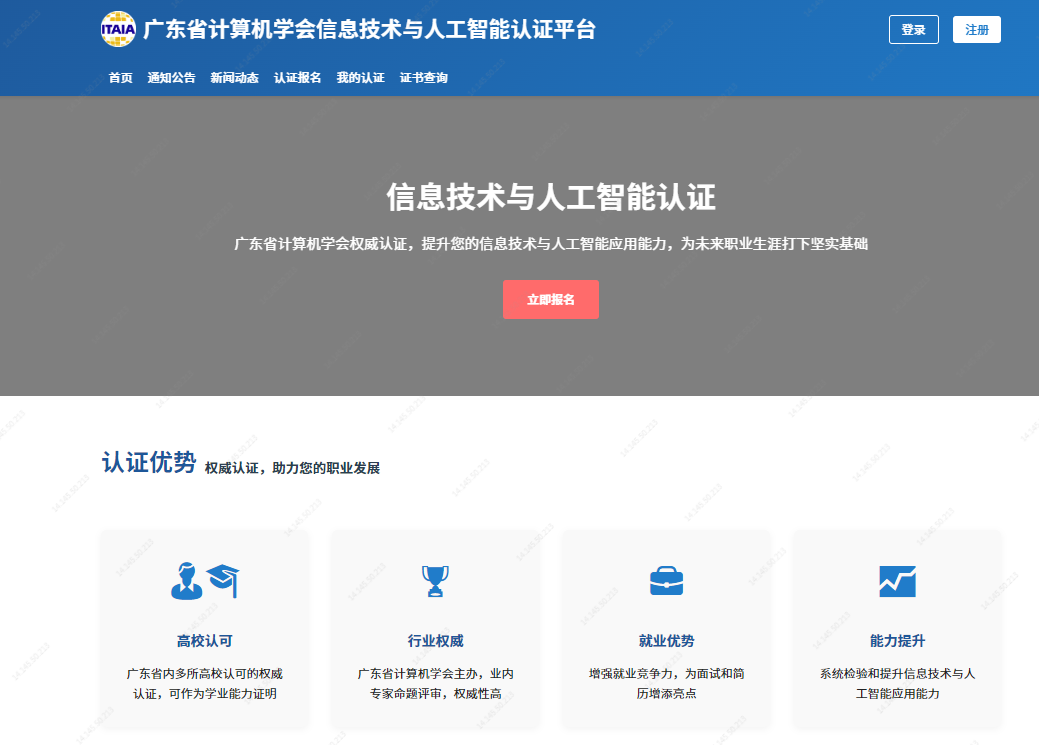Click the hero heading 信息技术与人工智能认证
The width and height of the screenshot is (1039, 745).
click(x=551, y=197)
